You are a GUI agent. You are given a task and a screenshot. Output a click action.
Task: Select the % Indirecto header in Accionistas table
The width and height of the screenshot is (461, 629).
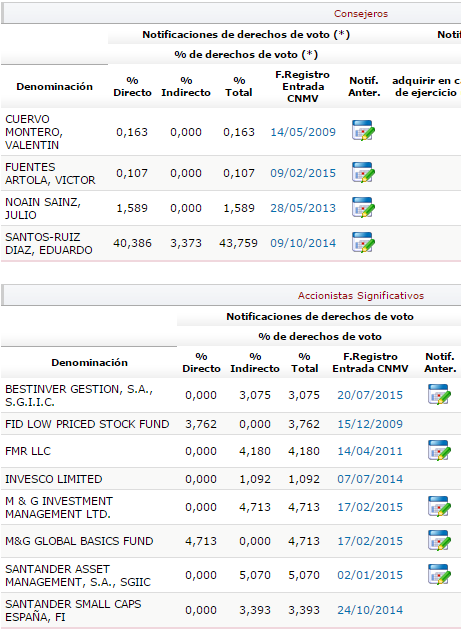[255, 363]
